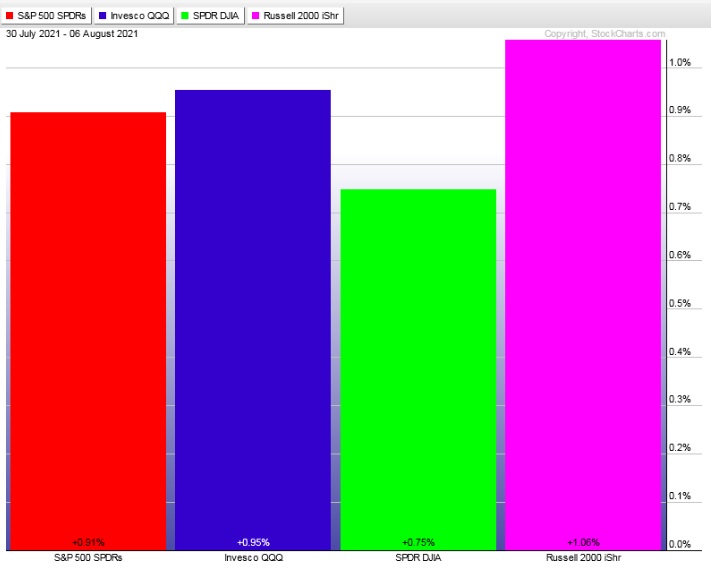Click the green SPDR DJIA color swatch
Image resolution: width=711 pixels, height=570 pixels.
click(x=185, y=16)
